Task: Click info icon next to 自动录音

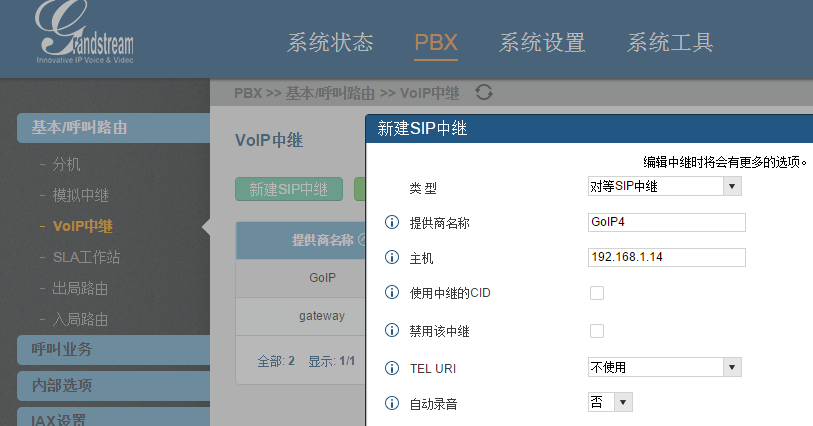Action: click(392, 403)
